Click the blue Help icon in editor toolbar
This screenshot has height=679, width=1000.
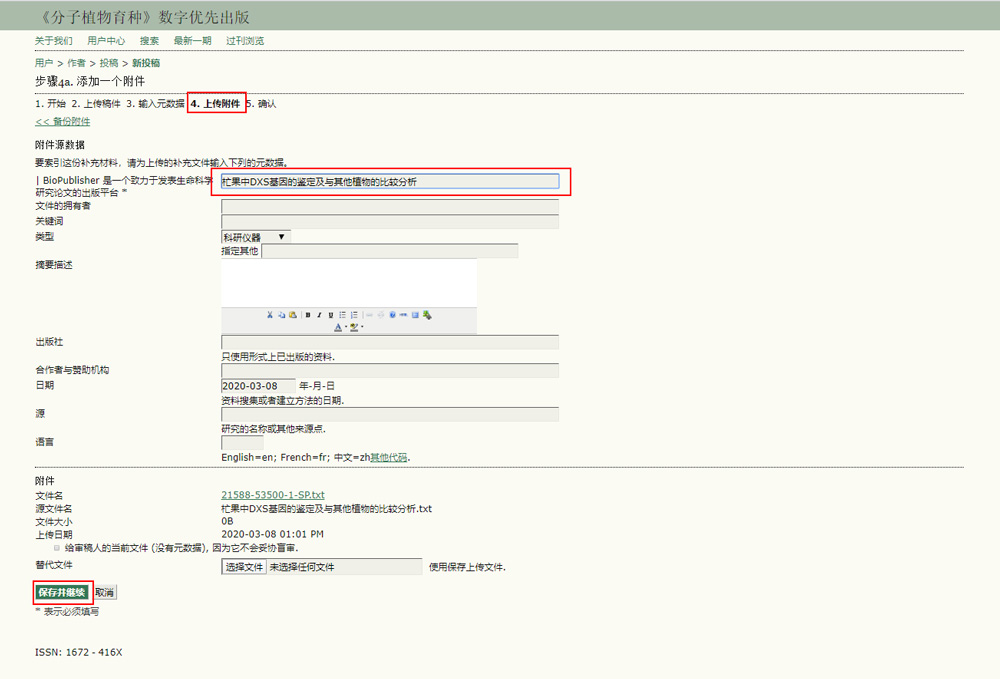tap(392, 315)
